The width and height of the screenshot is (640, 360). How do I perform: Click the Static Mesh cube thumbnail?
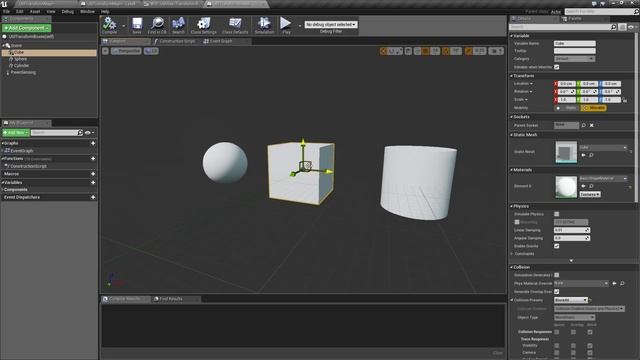(566, 152)
